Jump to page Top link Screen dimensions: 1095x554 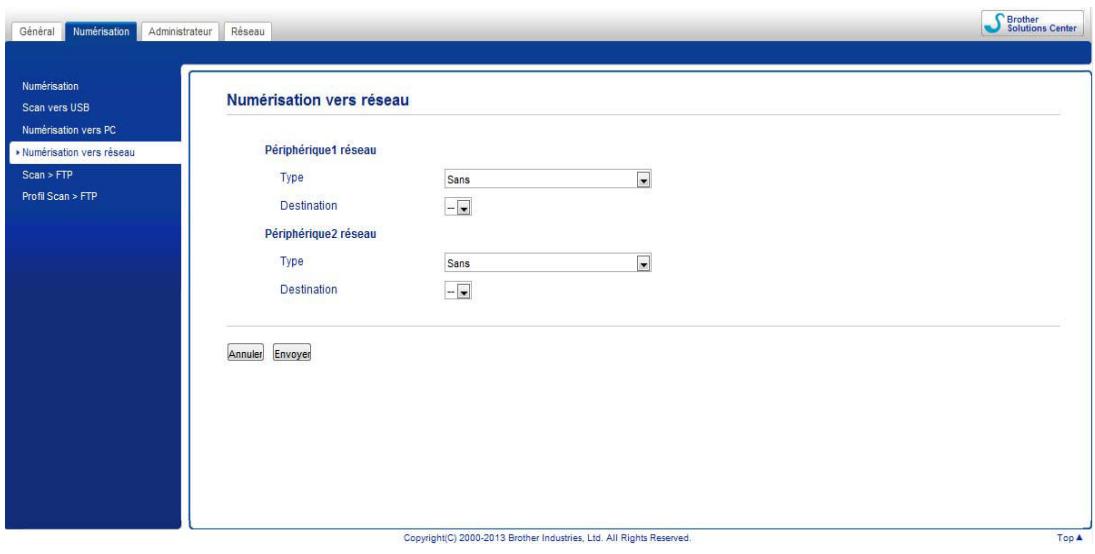(x=1069, y=538)
